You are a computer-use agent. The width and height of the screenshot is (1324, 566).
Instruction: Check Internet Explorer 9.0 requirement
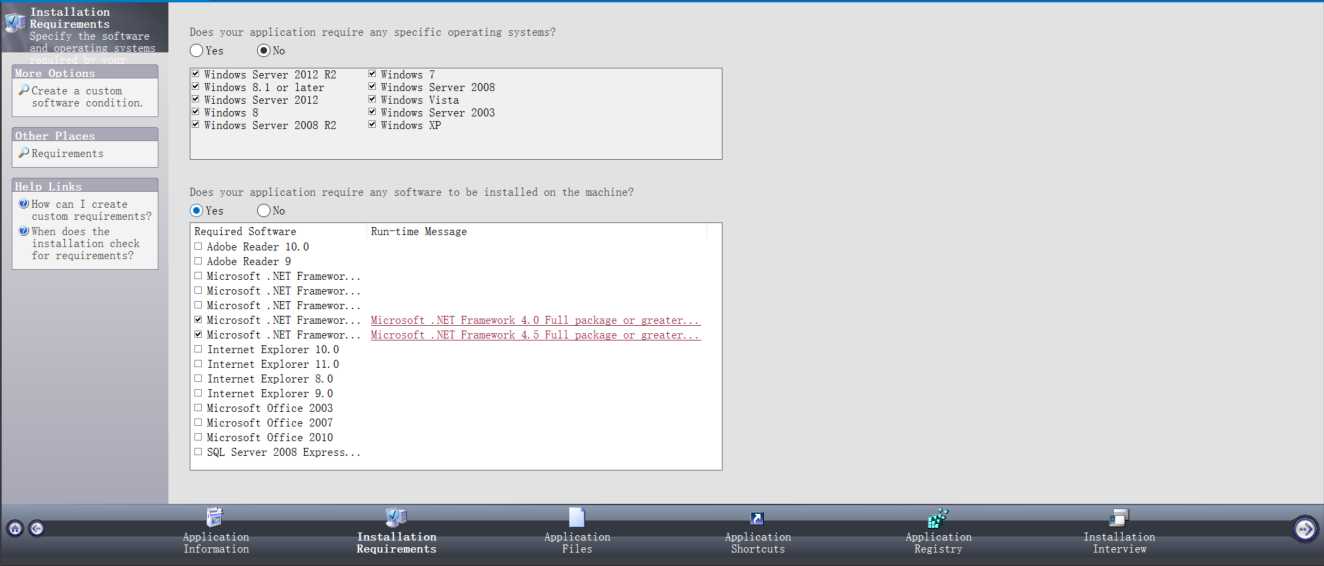[198, 394]
